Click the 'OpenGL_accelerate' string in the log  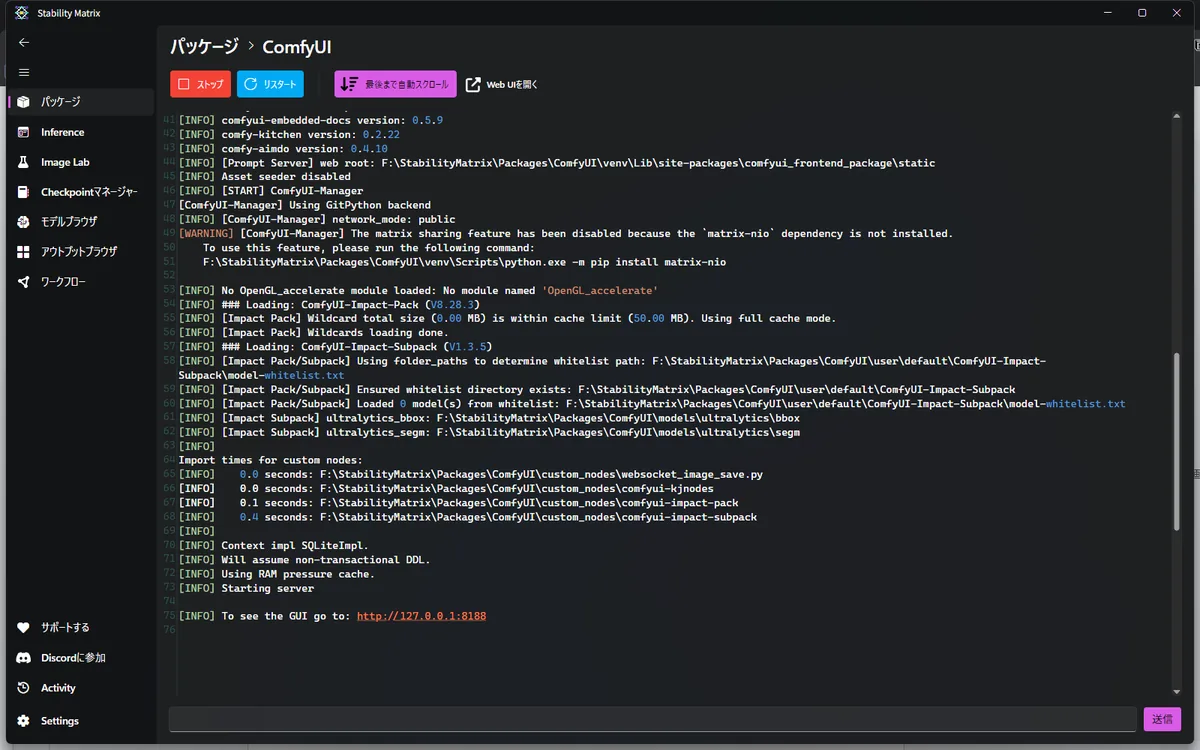600,290
